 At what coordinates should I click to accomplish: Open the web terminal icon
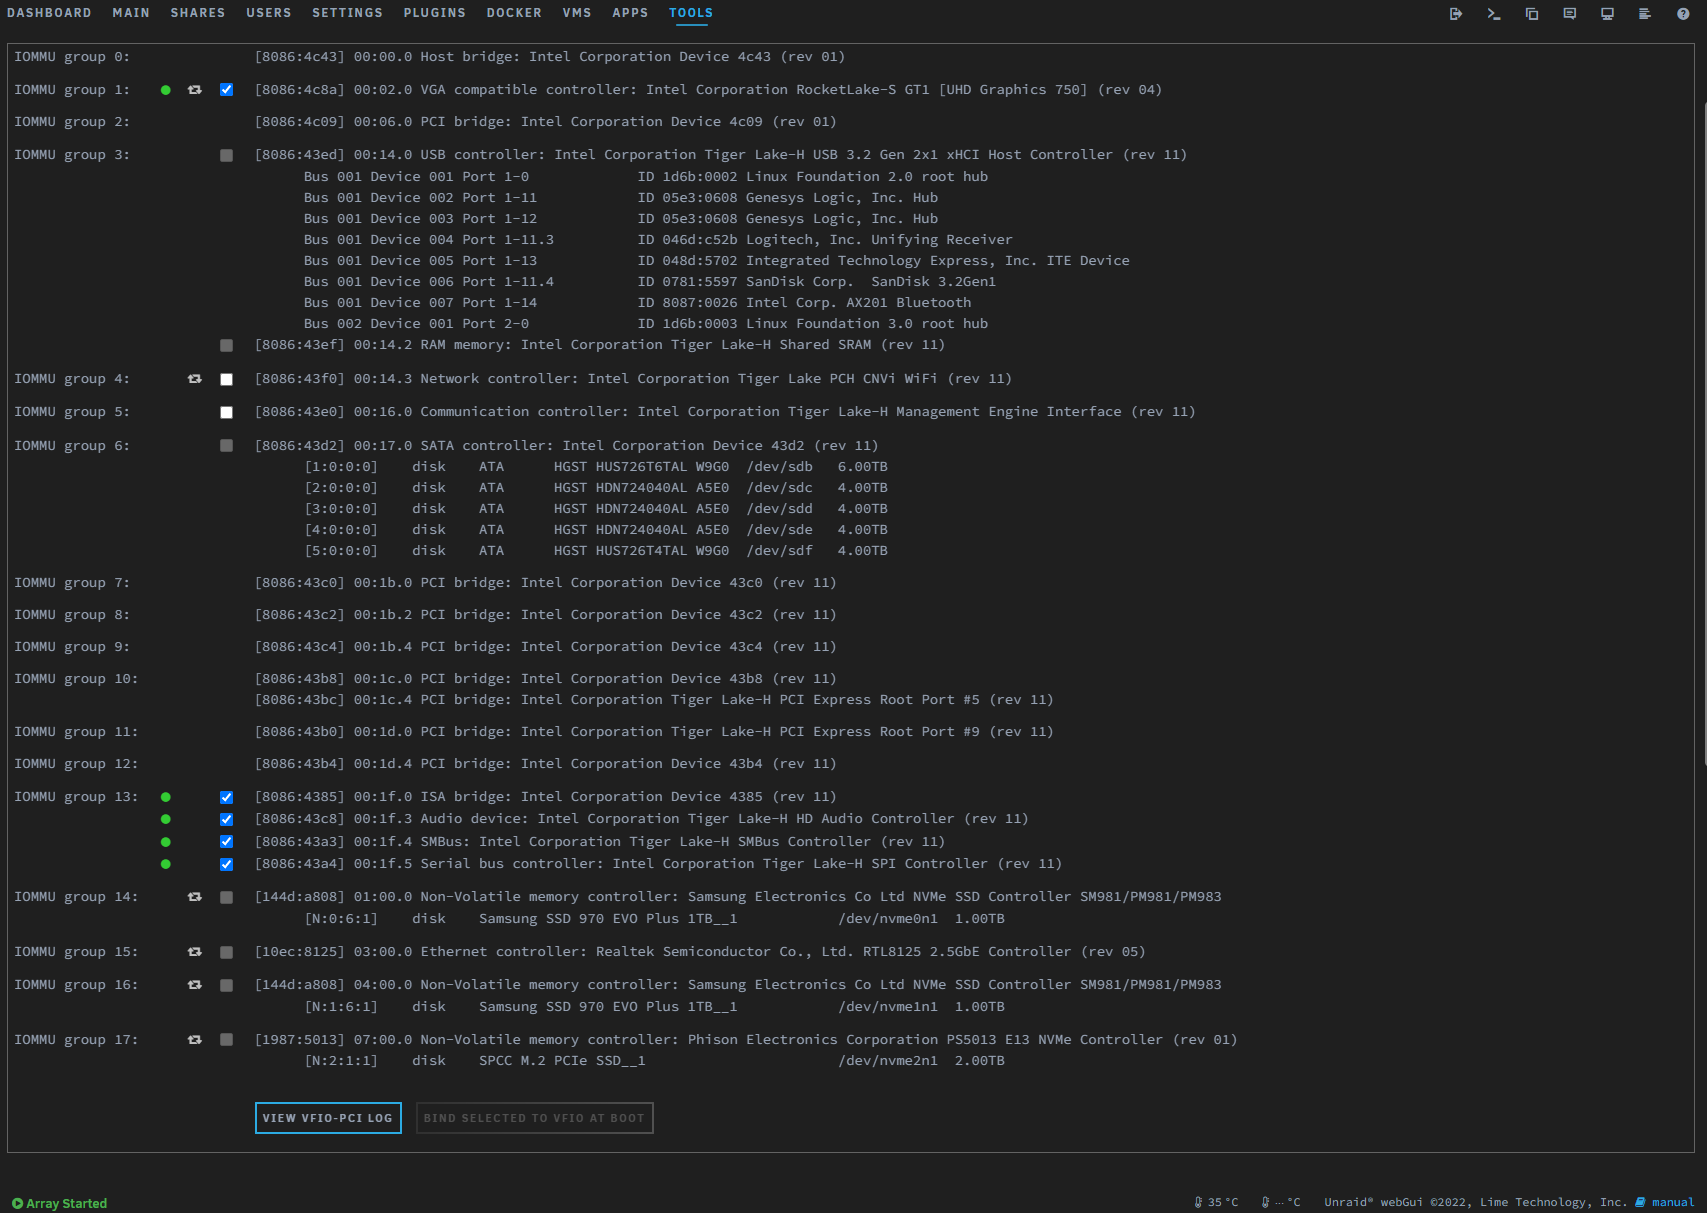coord(1493,14)
